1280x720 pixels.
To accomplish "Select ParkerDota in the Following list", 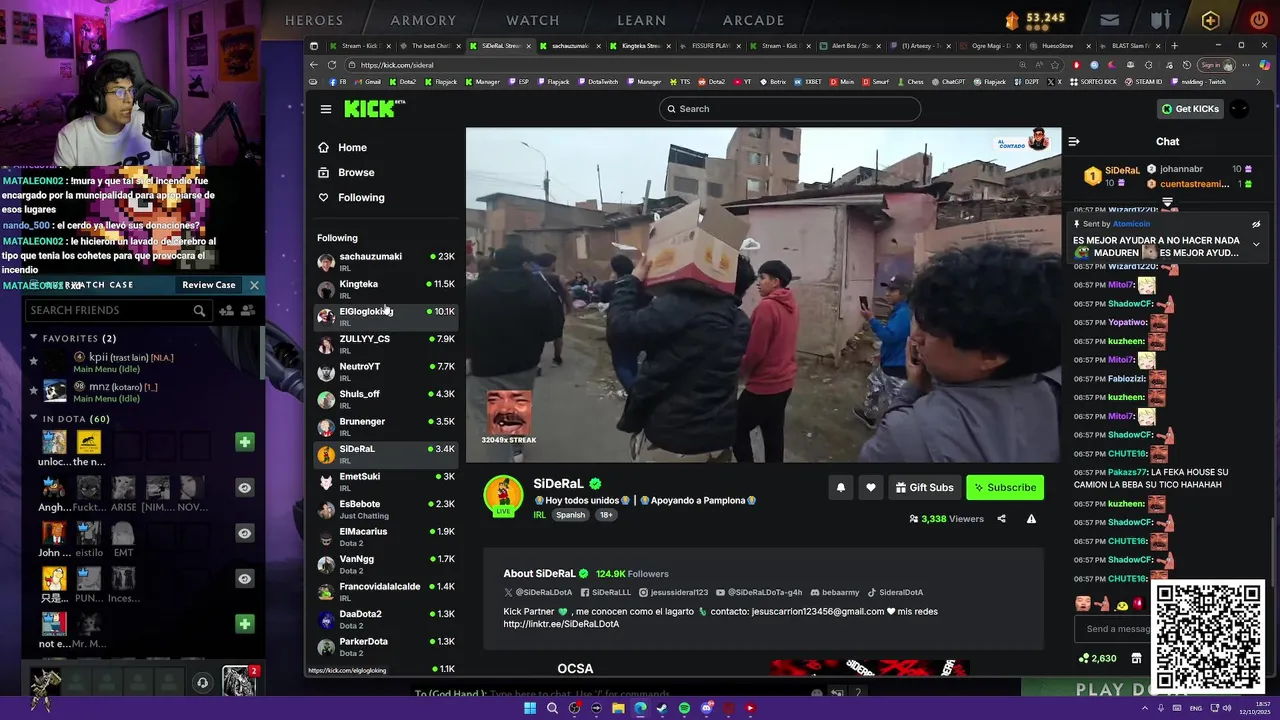I will coord(386,647).
